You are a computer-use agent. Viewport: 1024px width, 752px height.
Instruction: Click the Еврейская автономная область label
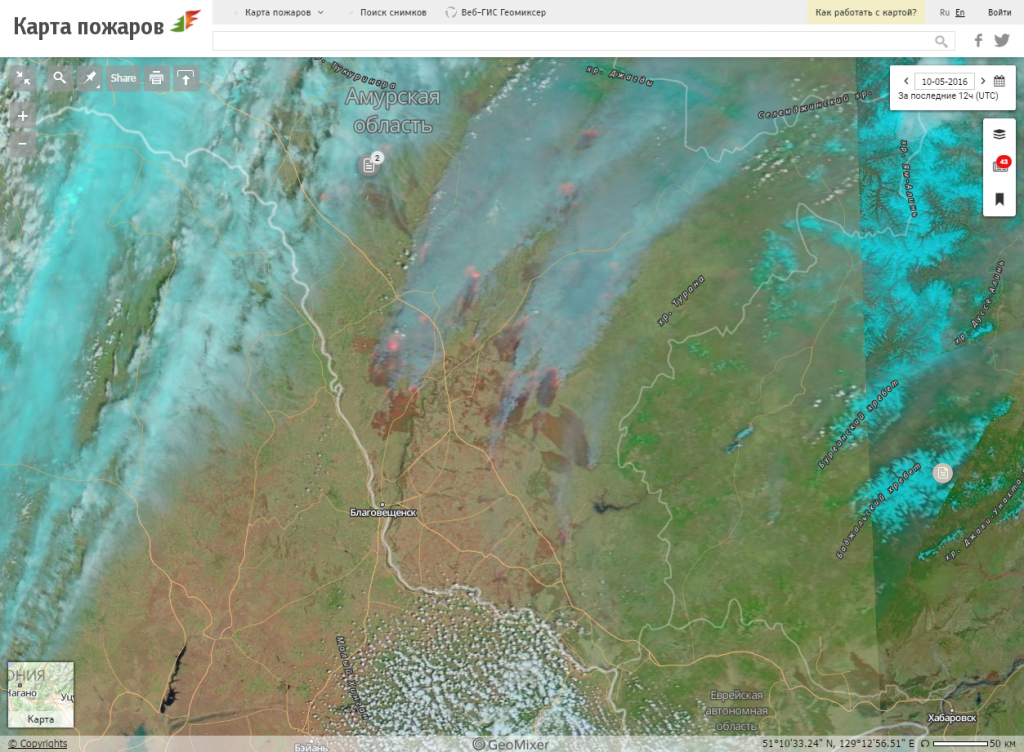pyautogui.click(x=736, y=711)
